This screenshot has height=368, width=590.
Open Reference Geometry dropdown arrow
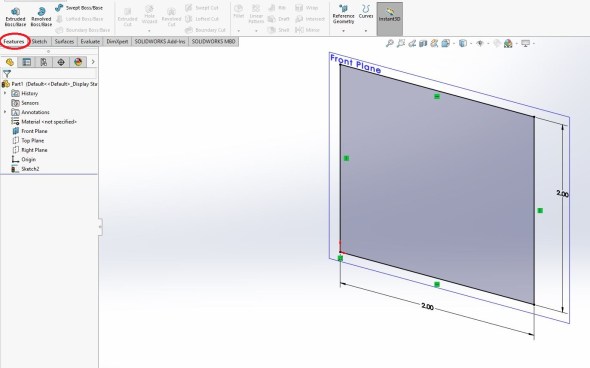(x=343, y=31)
